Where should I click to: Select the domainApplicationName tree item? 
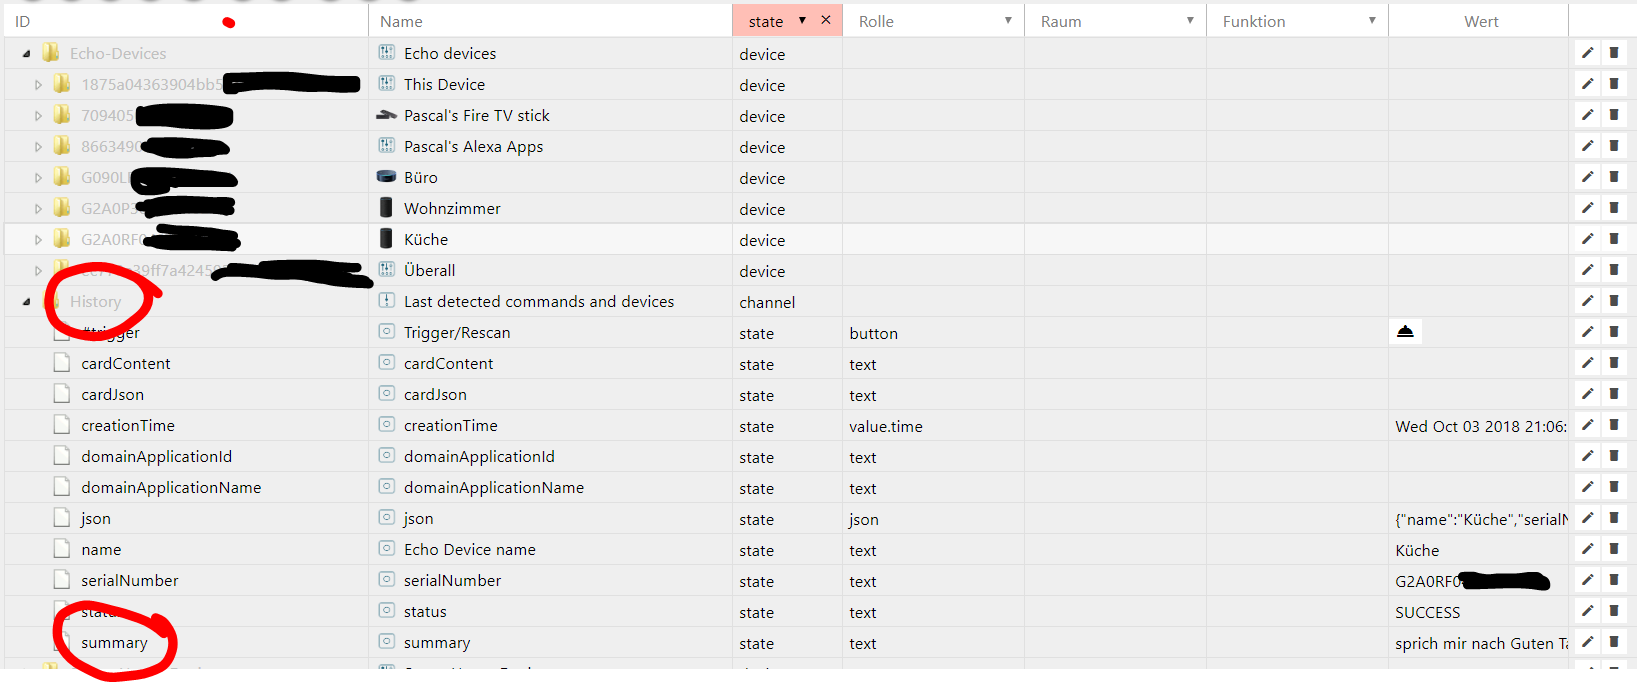[171, 487]
